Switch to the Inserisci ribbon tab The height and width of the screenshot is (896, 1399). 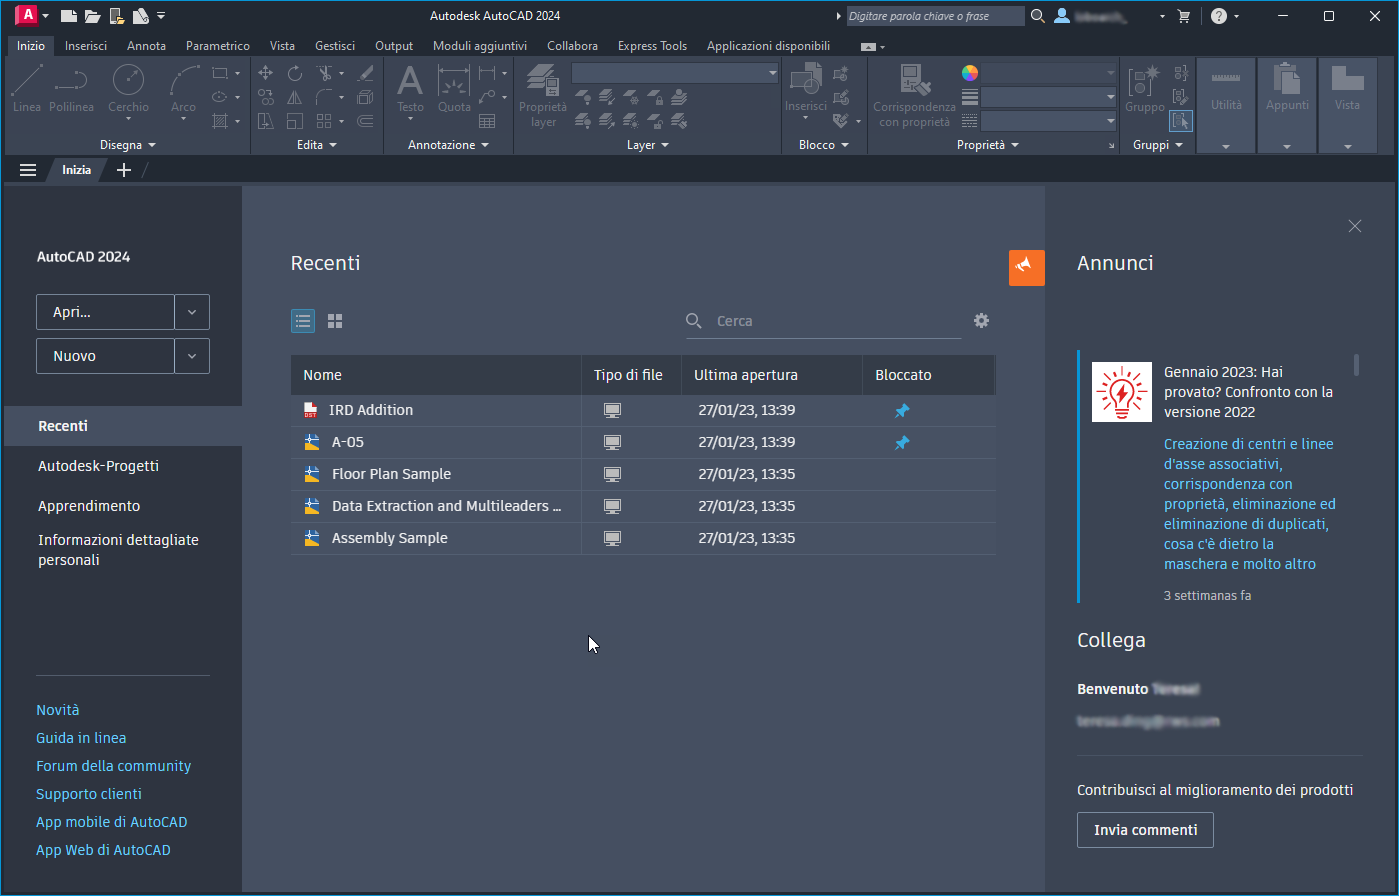[x=86, y=46]
